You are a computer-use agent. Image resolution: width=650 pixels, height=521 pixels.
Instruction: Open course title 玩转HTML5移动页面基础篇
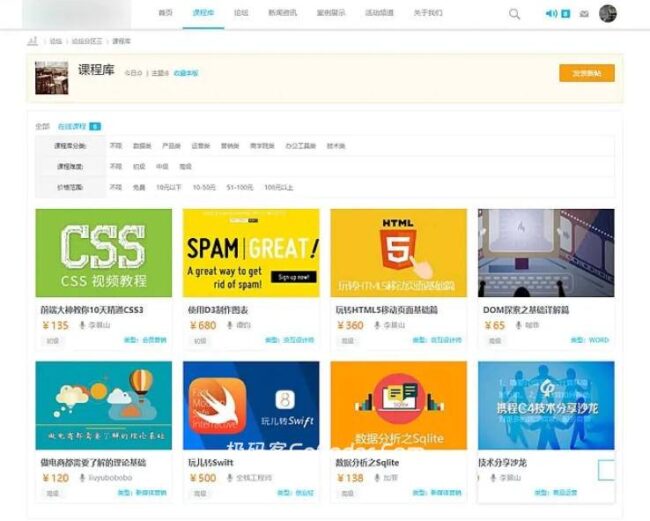pos(386,310)
